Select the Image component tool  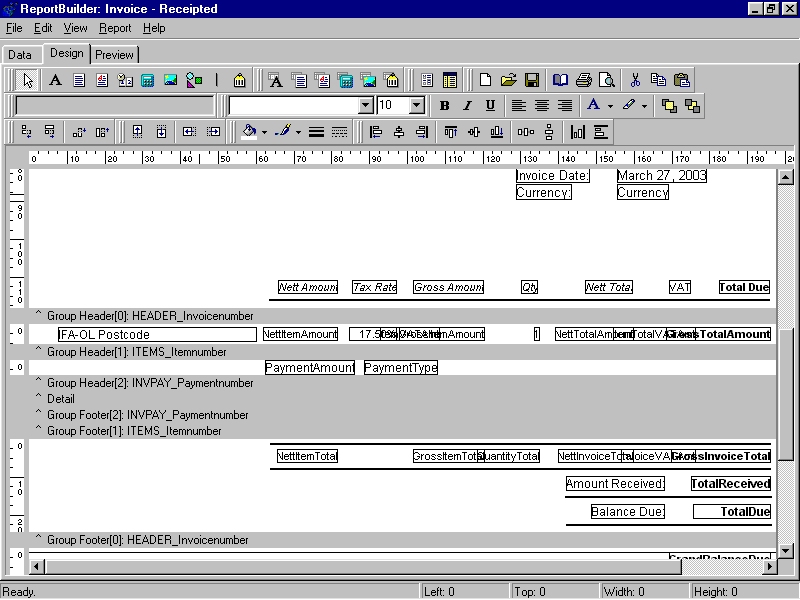coord(171,80)
